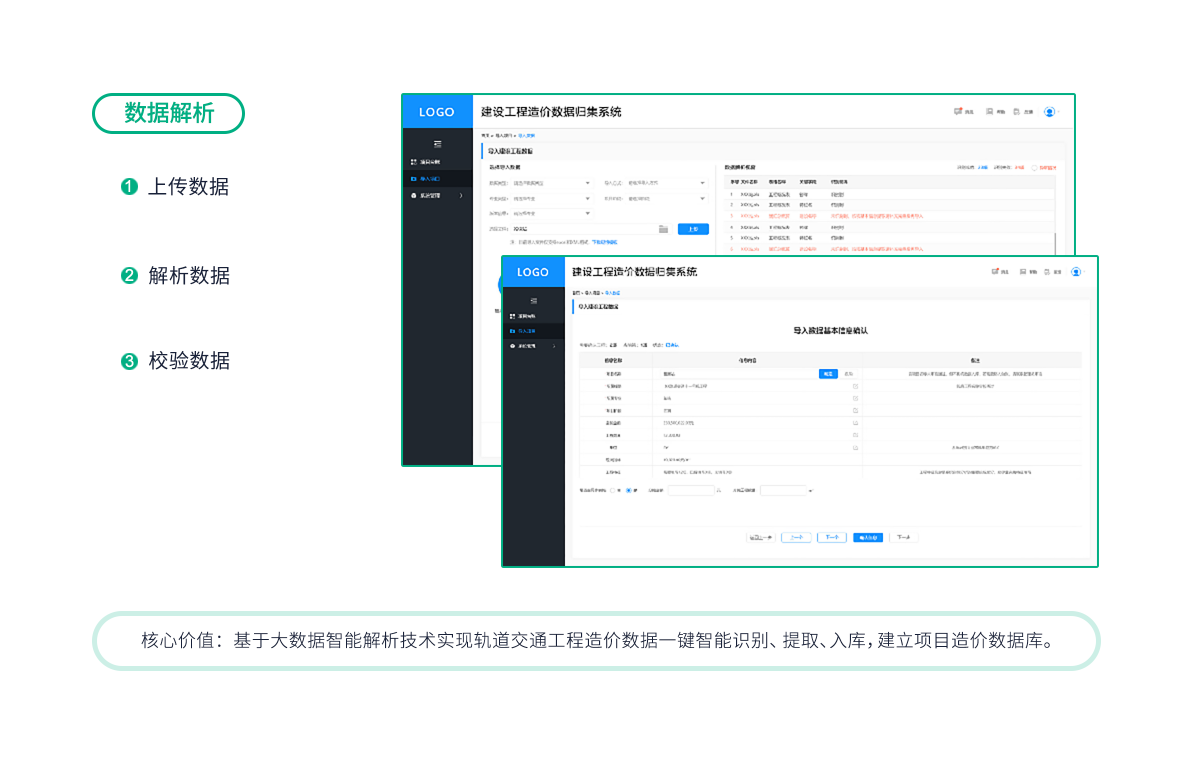Collapse the back window sidebar with the hamburger icon

[x=437, y=145]
